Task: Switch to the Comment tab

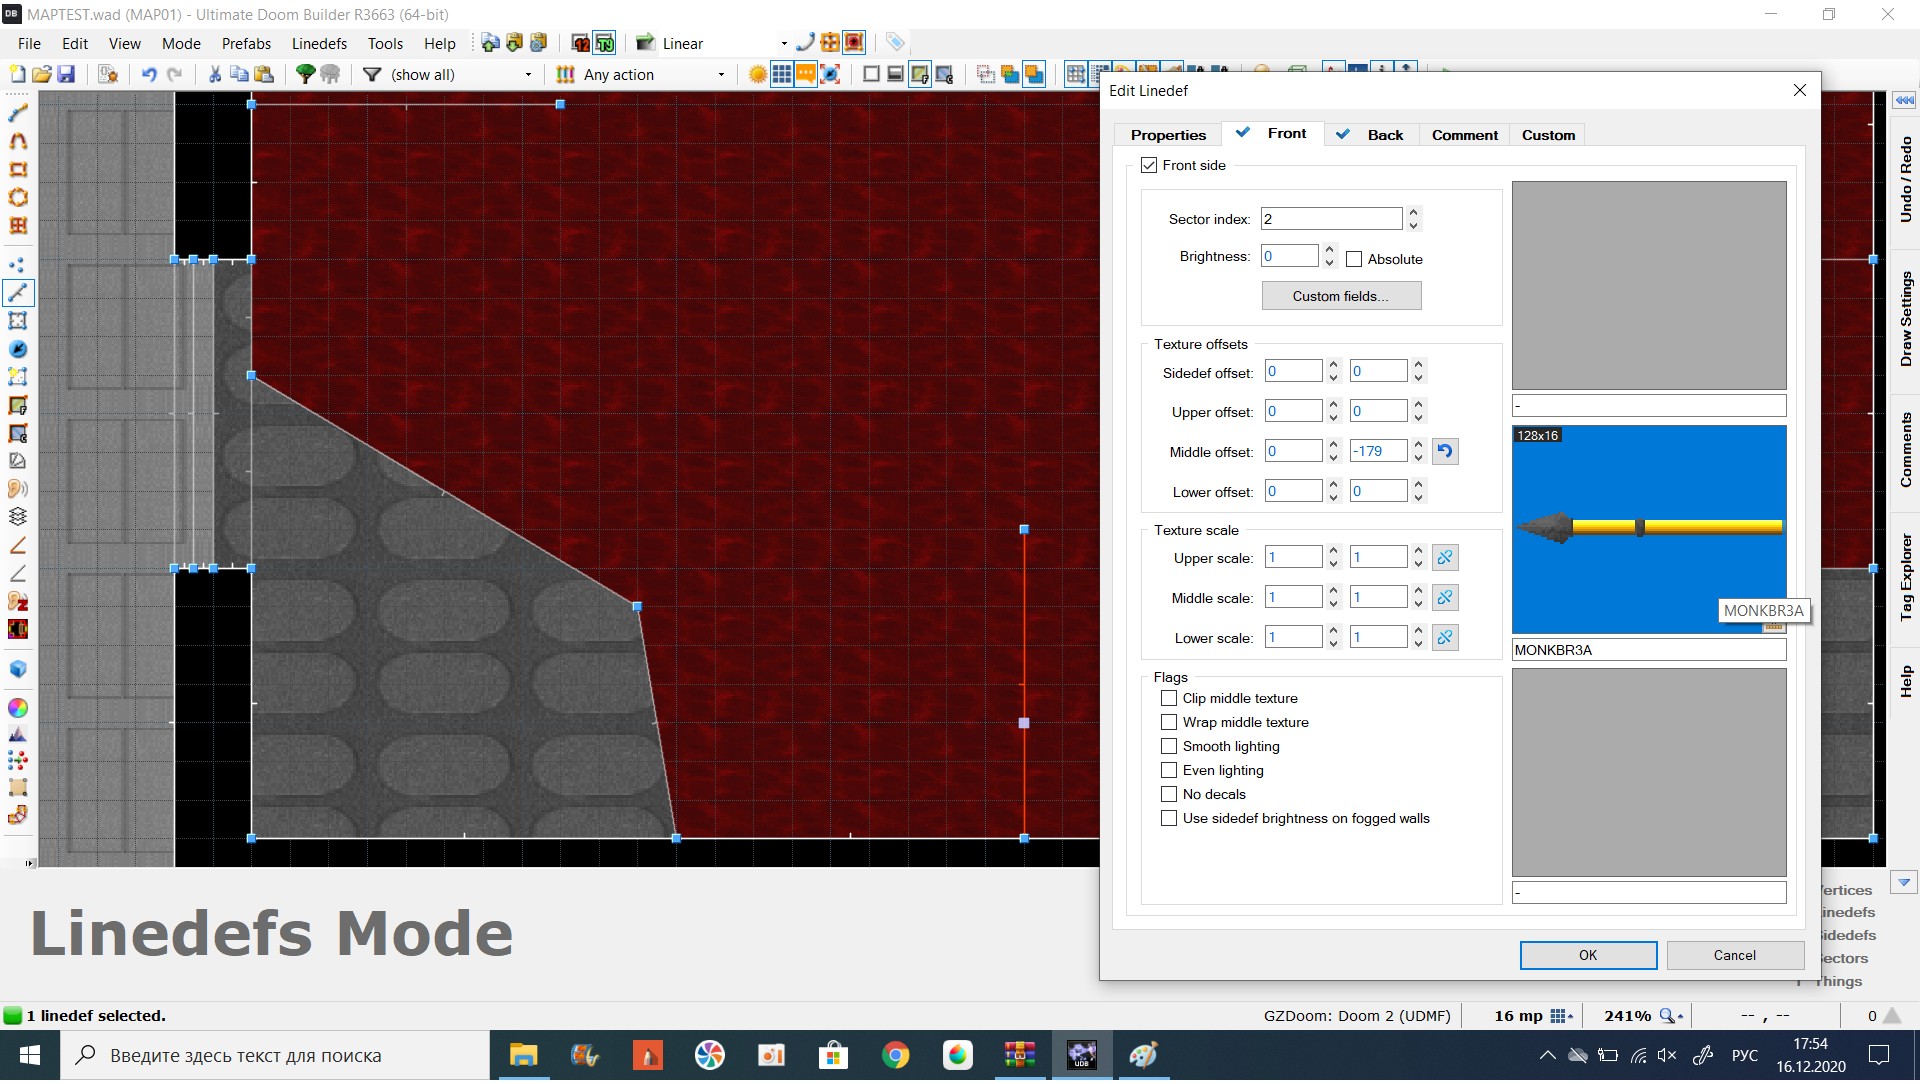Action: coord(1464,136)
